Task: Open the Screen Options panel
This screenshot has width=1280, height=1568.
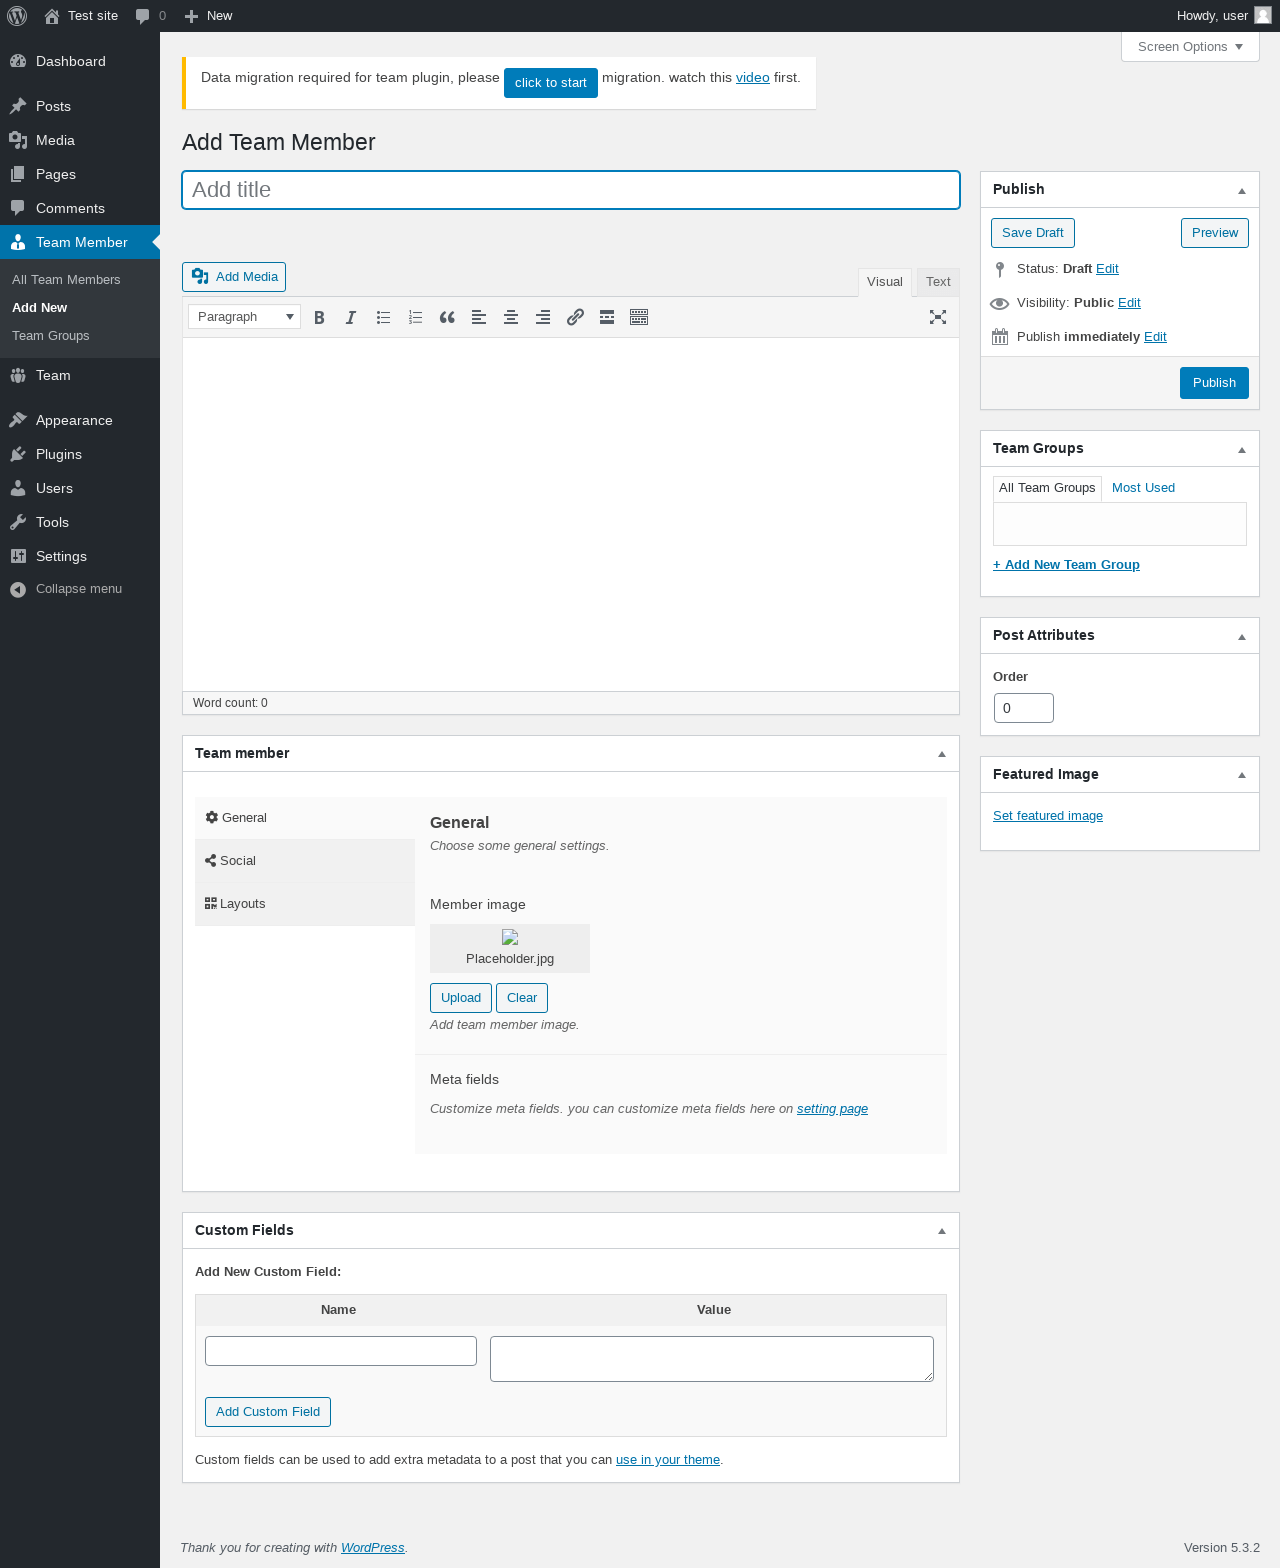Action: point(1190,47)
